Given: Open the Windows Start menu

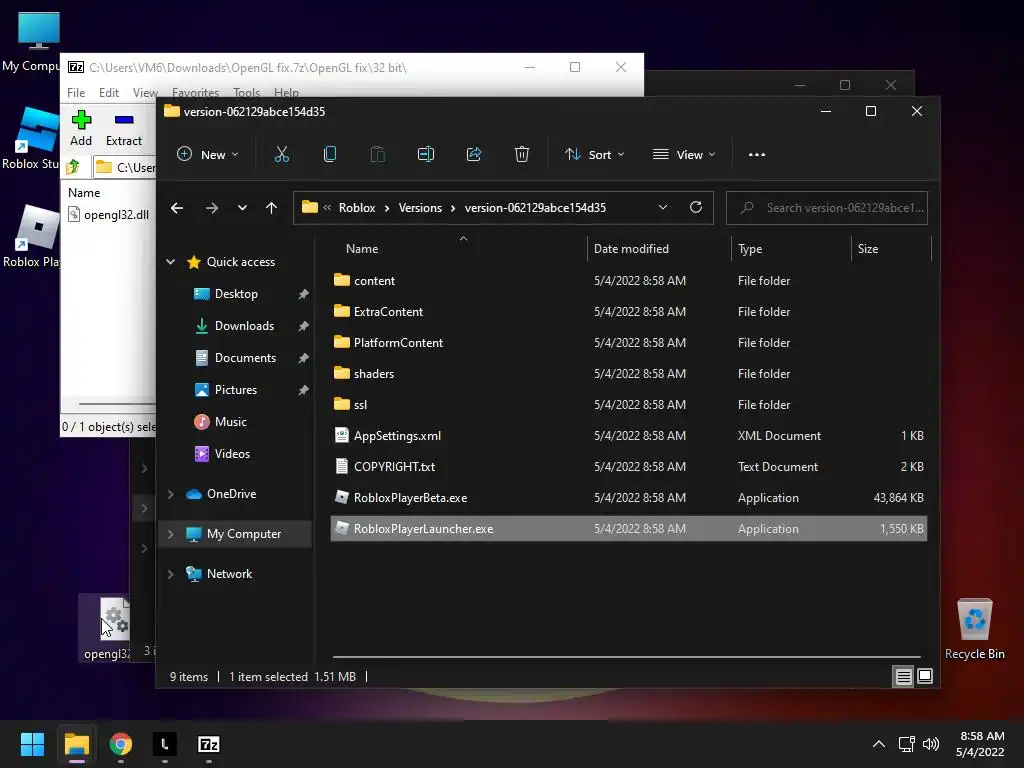Looking at the screenshot, I should (x=32, y=744).
